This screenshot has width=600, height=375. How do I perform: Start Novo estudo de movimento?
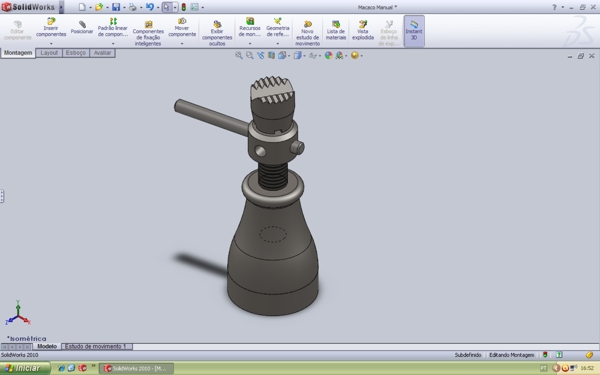tap(307, 33)
